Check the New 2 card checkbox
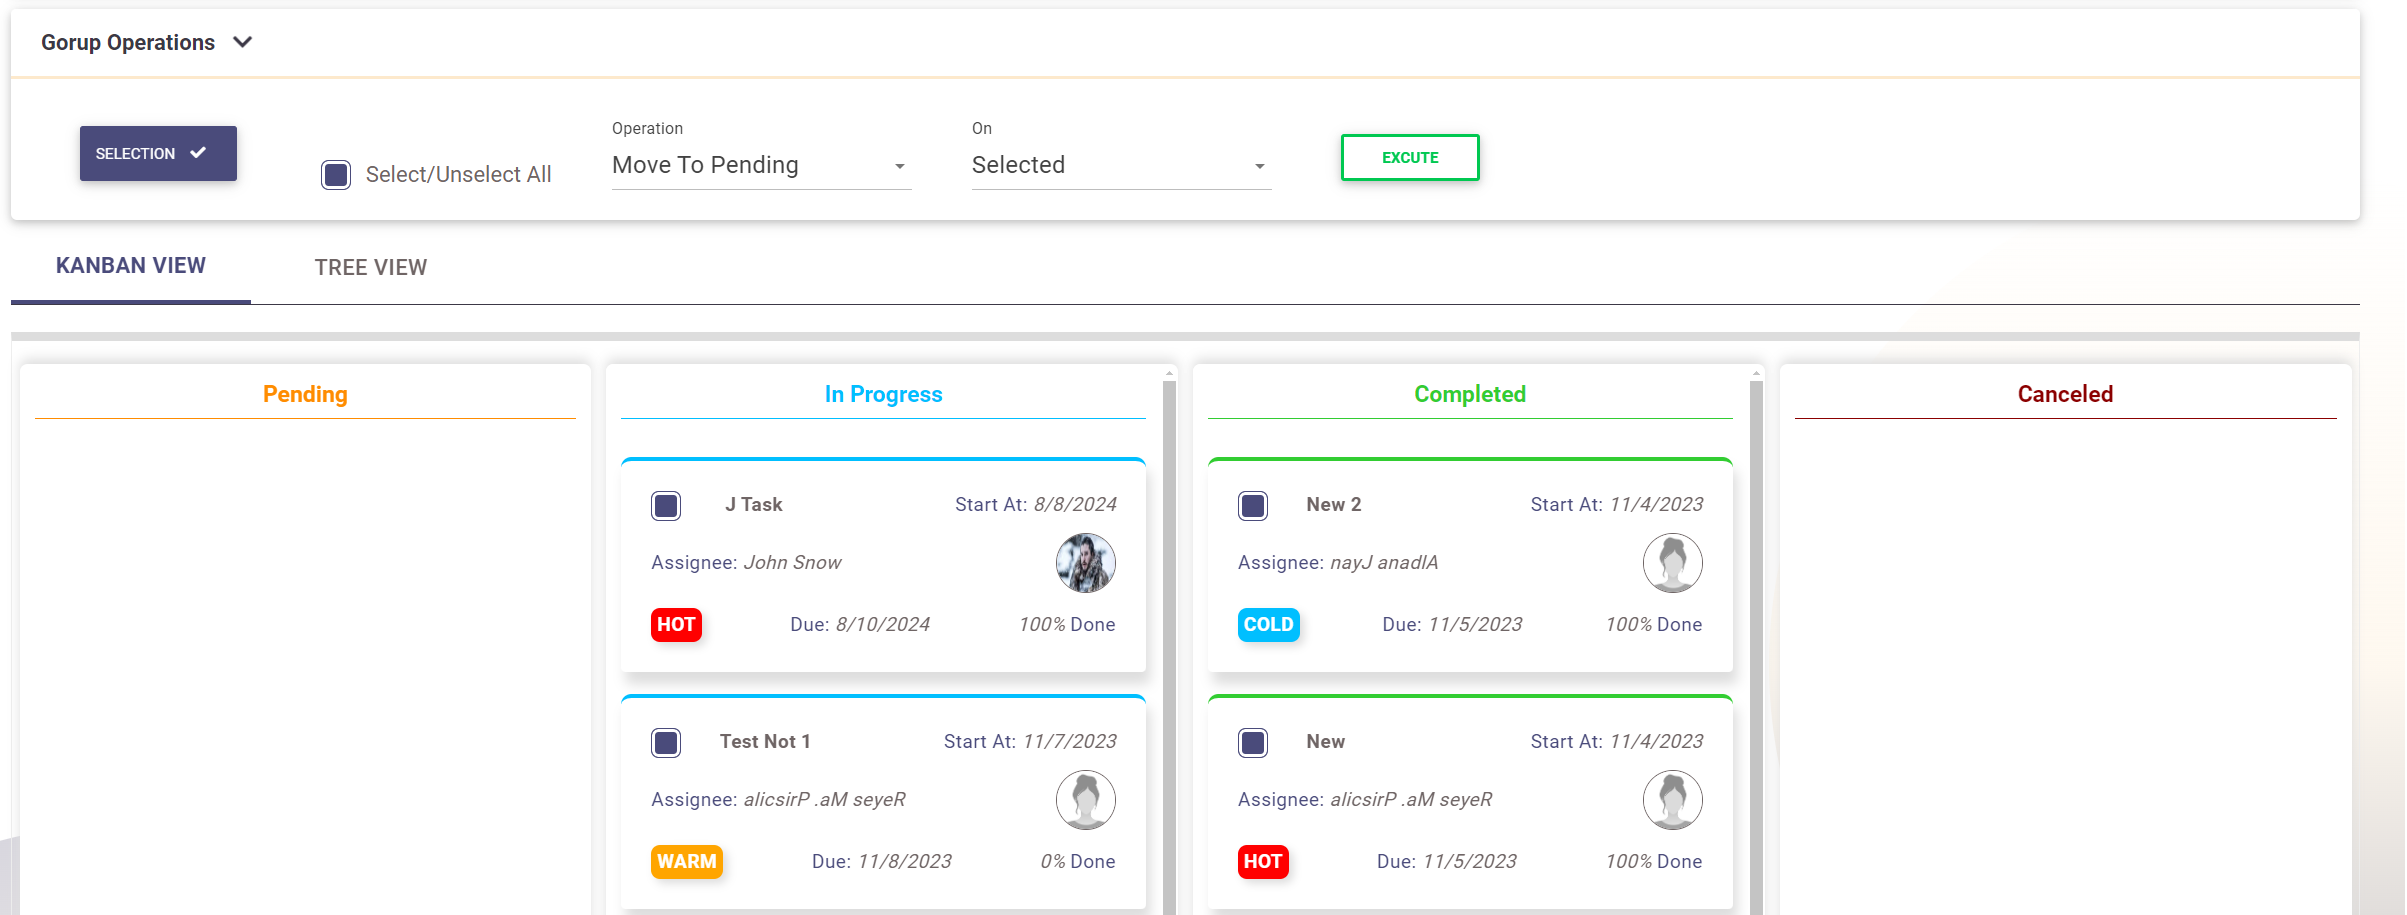The width and height of the screenshot is (2407, 915). (1253, 506)
